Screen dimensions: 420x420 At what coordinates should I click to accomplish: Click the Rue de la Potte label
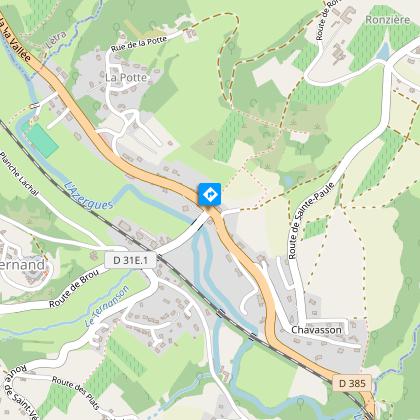point(139,44)
